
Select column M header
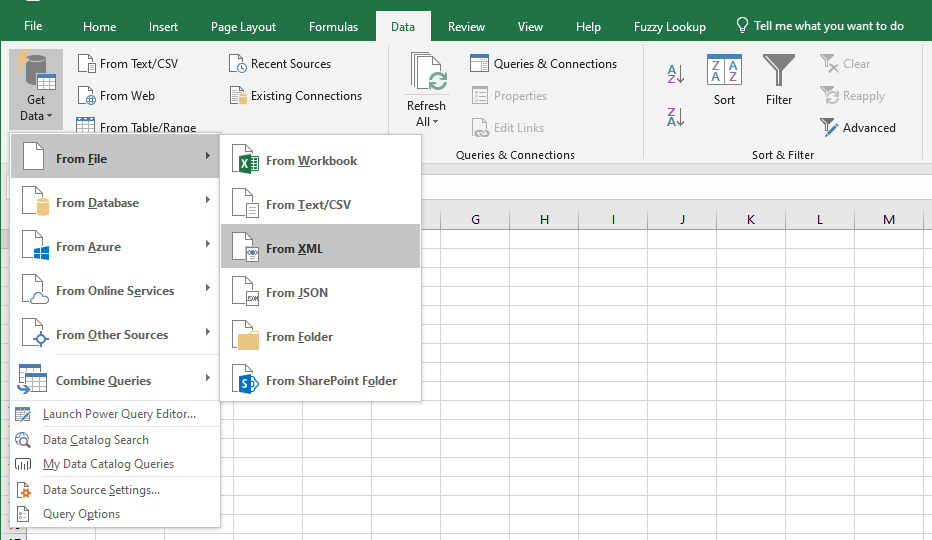[x=889, y=219]
